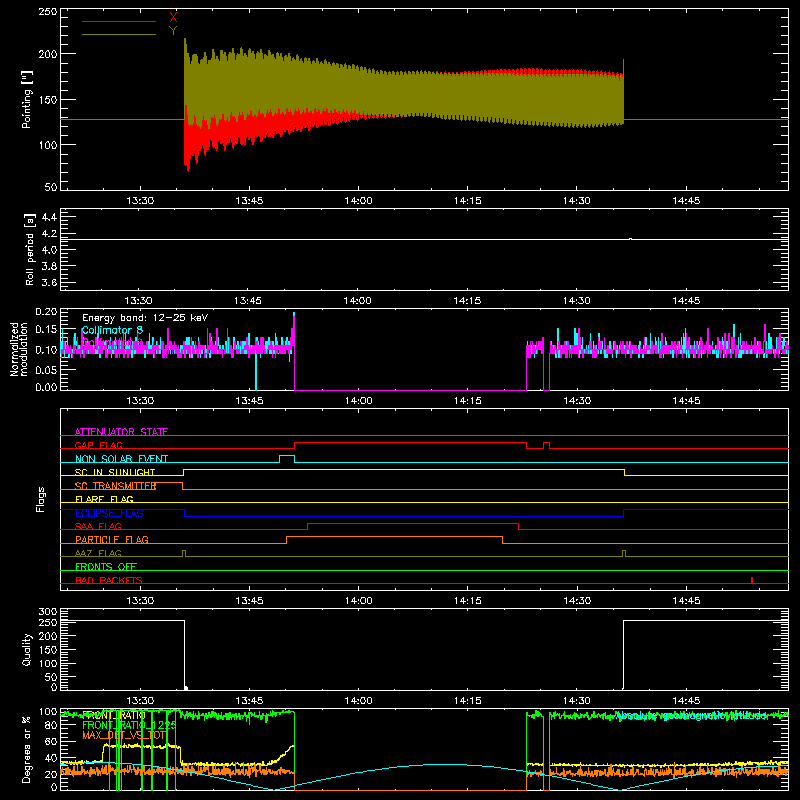The height and width of the screenshot is (800, 800).
Task: Click the FRONT_RATIO legend label
Action: pyautogui.click(x=114, y=715)
